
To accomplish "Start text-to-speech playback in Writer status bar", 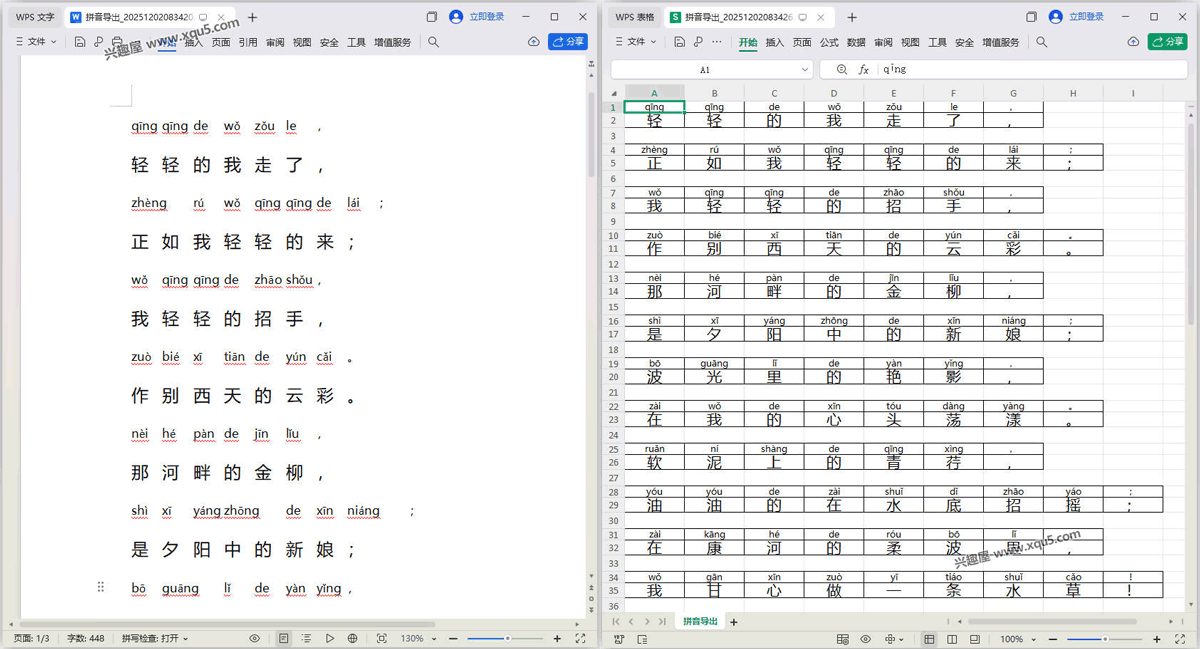I will (x=330, y=638).
